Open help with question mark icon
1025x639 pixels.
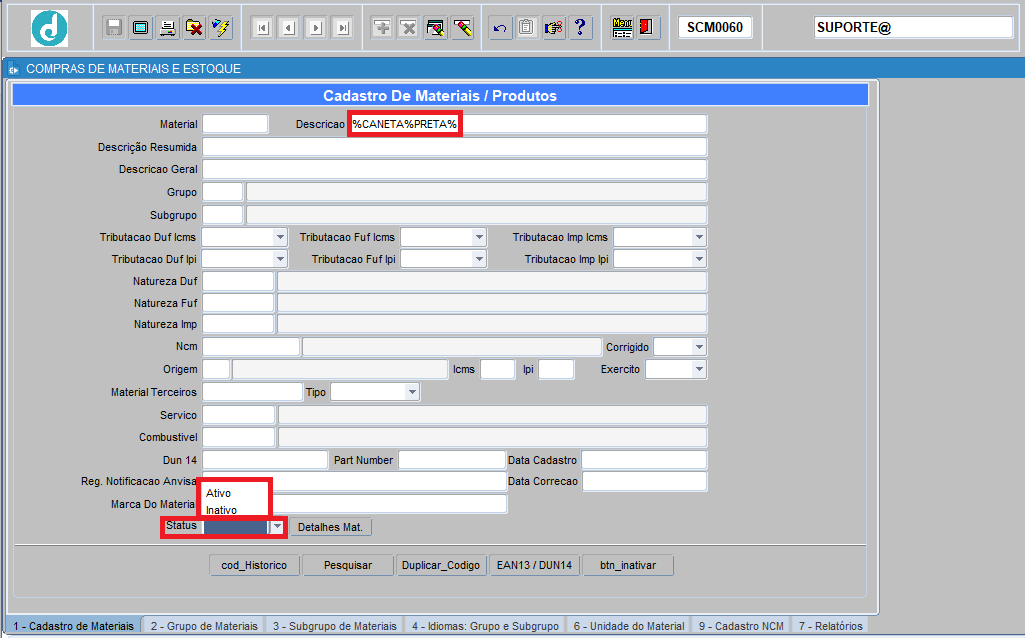(x=580, y=27)
